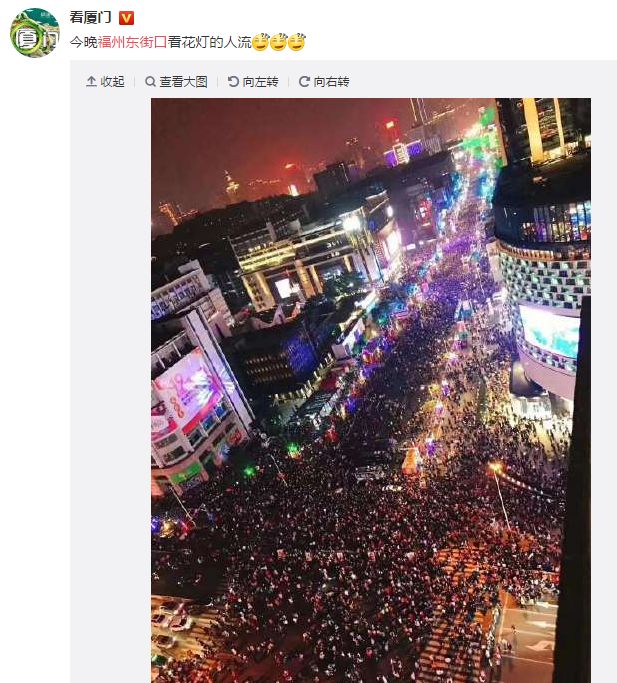The image size is (617, 683).
Task: Click the magnifier icon for large view
Action: click(x=150, y=81)
